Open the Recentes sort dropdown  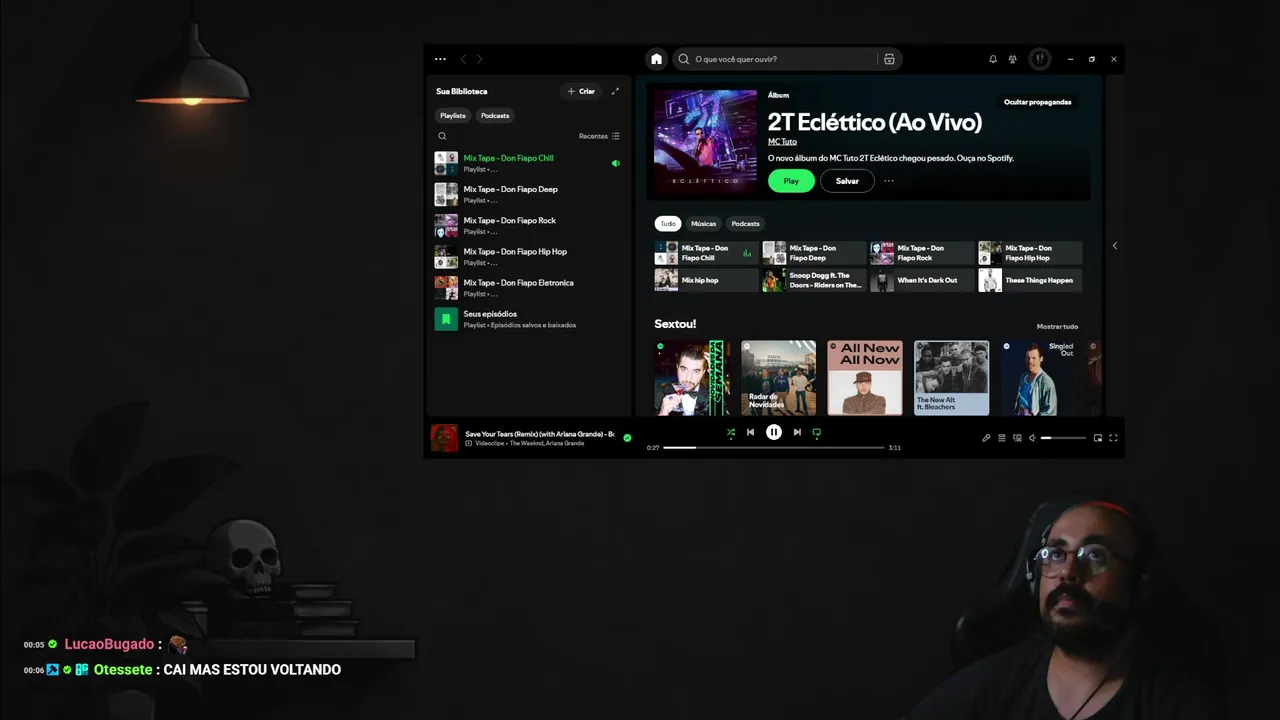[x=599, y=136]
